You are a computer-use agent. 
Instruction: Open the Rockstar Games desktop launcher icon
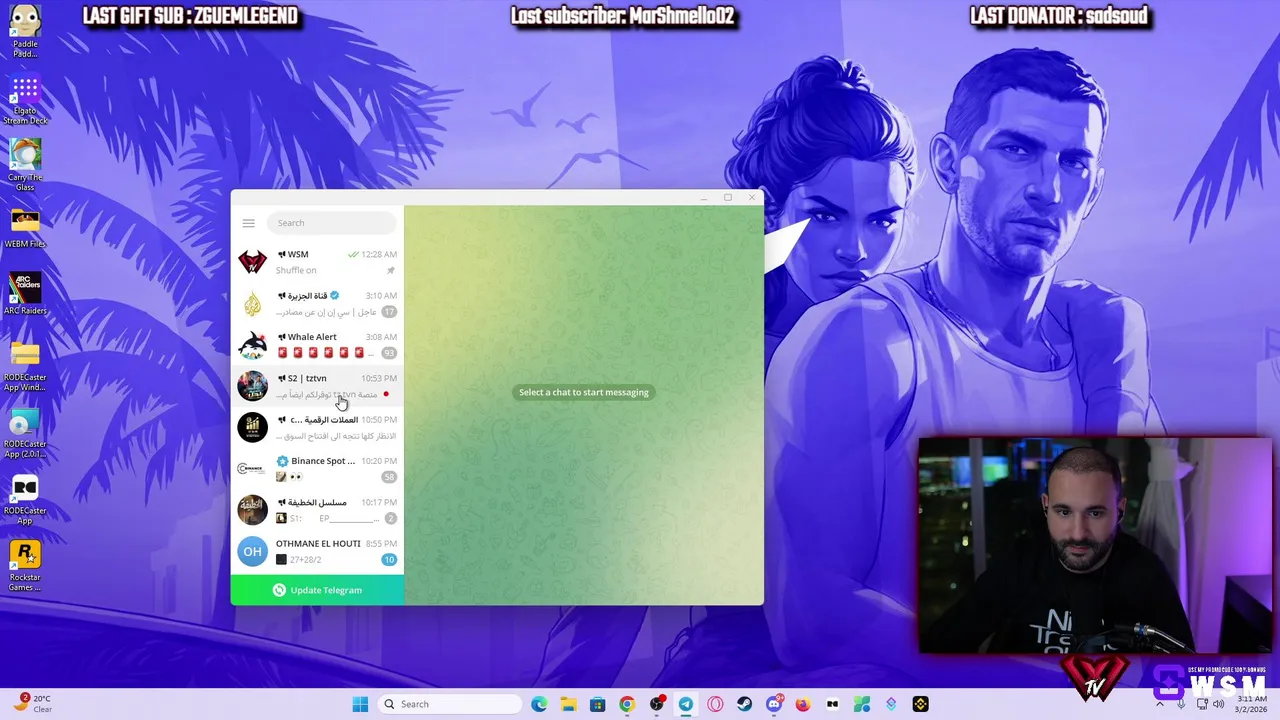25,566
